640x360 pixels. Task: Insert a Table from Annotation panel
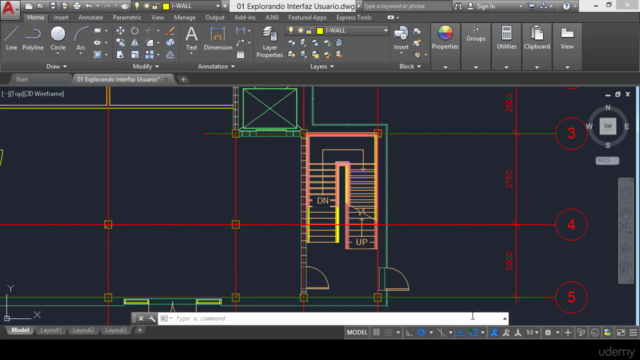click(240, 55)
